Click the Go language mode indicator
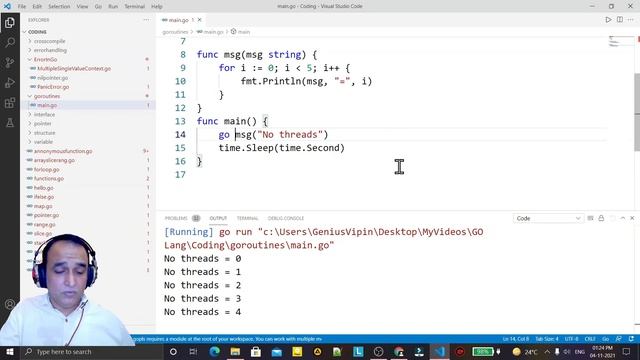 606,339
